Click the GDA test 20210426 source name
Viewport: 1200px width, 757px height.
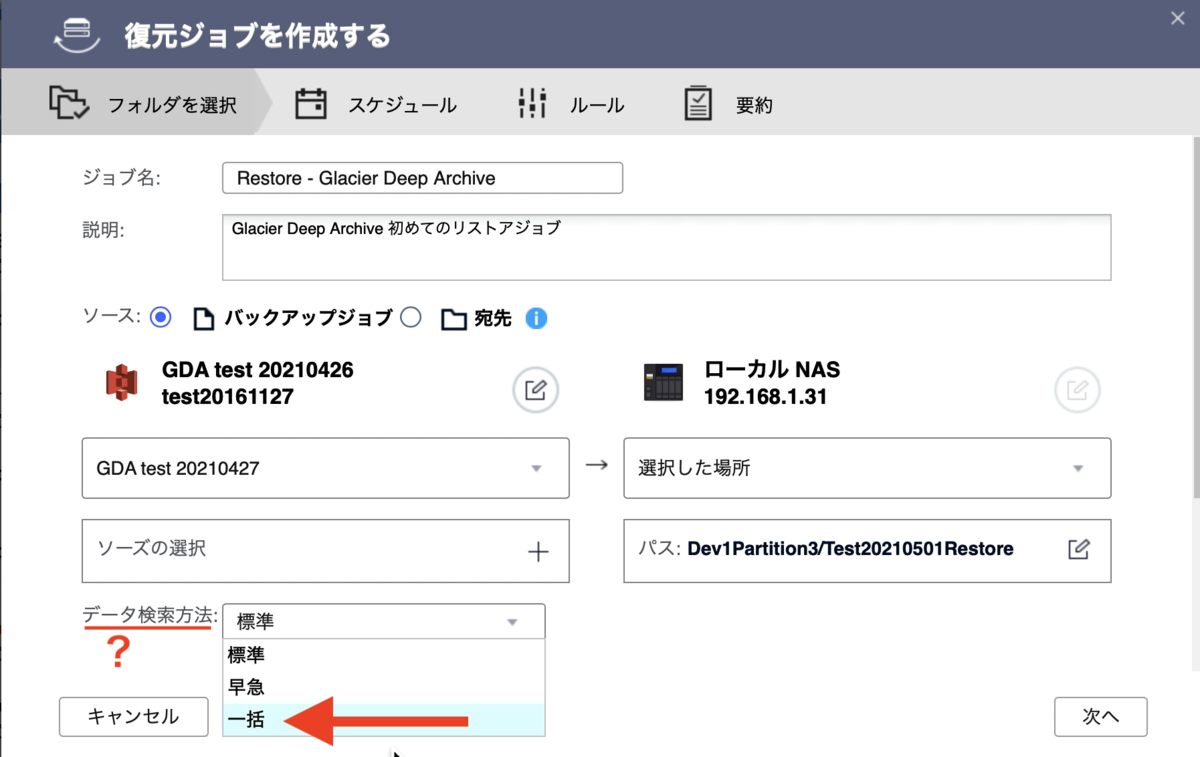(x=257, y=370)
